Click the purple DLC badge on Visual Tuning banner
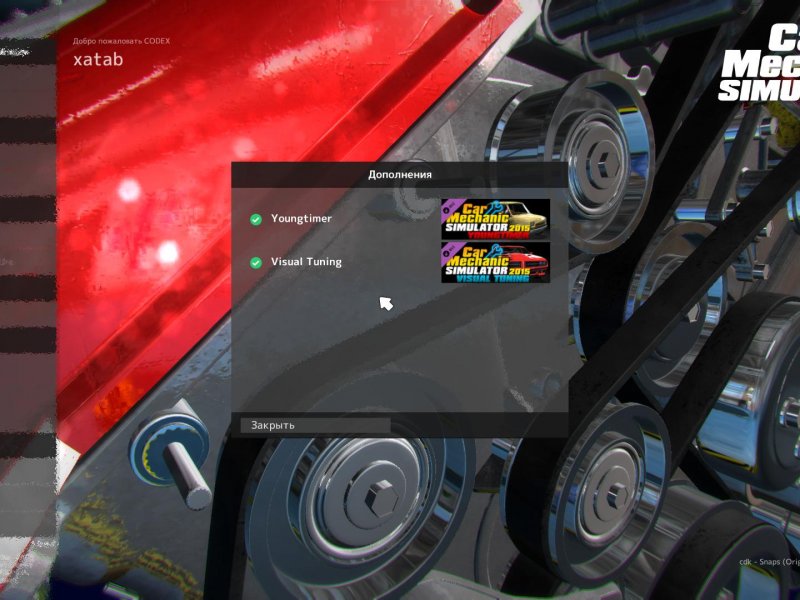The image size is (800, 600). point(447,248)
